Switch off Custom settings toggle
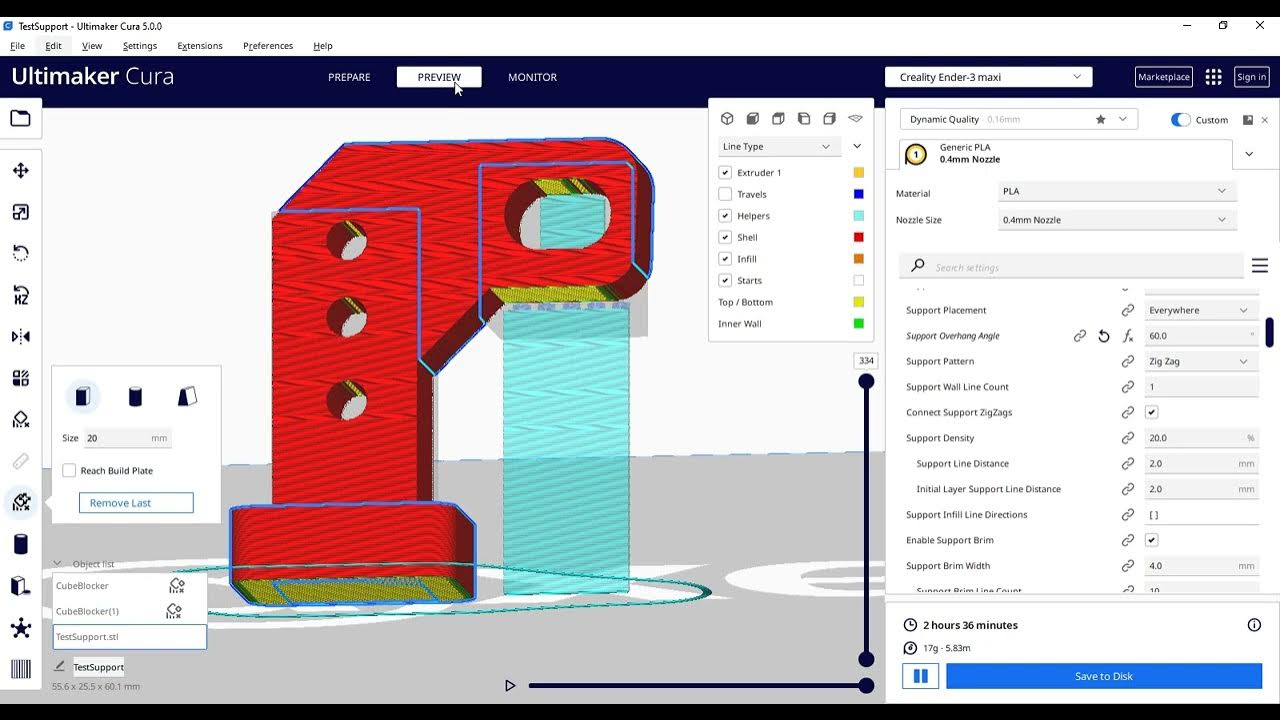The image size is (1280, 720). 1181,119
